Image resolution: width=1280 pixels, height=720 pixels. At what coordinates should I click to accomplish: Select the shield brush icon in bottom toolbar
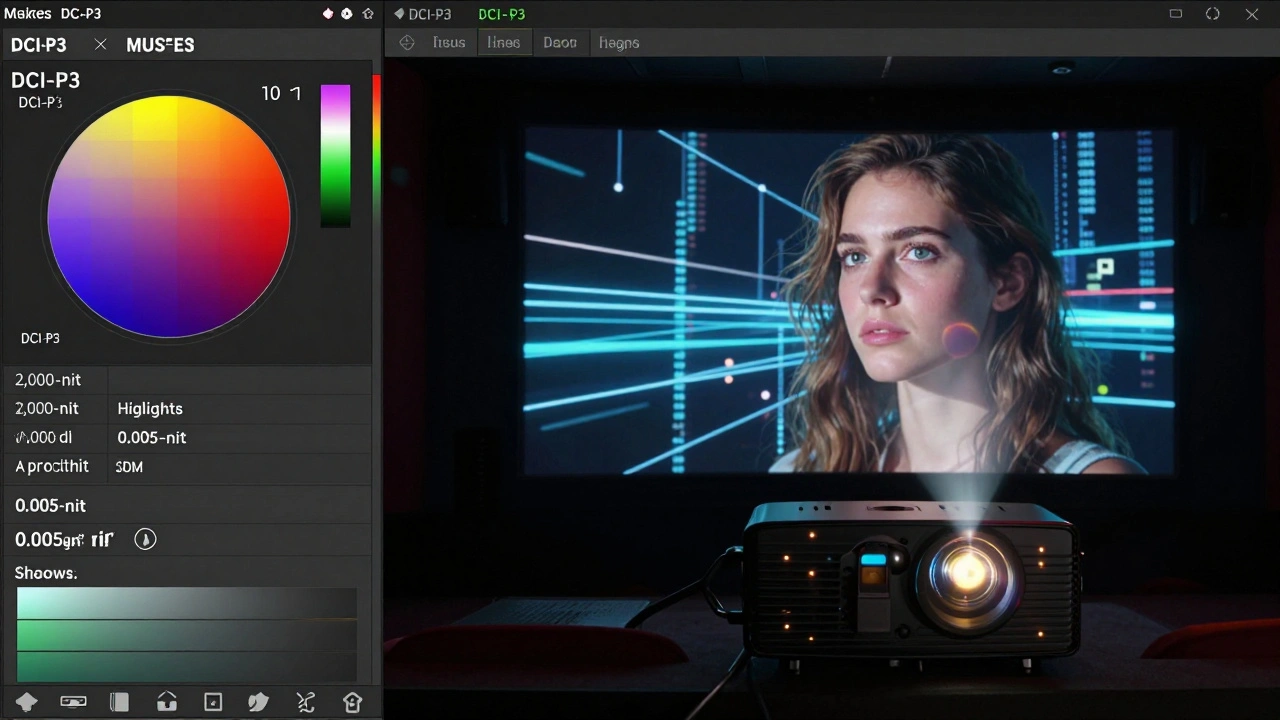coord(258,702)
